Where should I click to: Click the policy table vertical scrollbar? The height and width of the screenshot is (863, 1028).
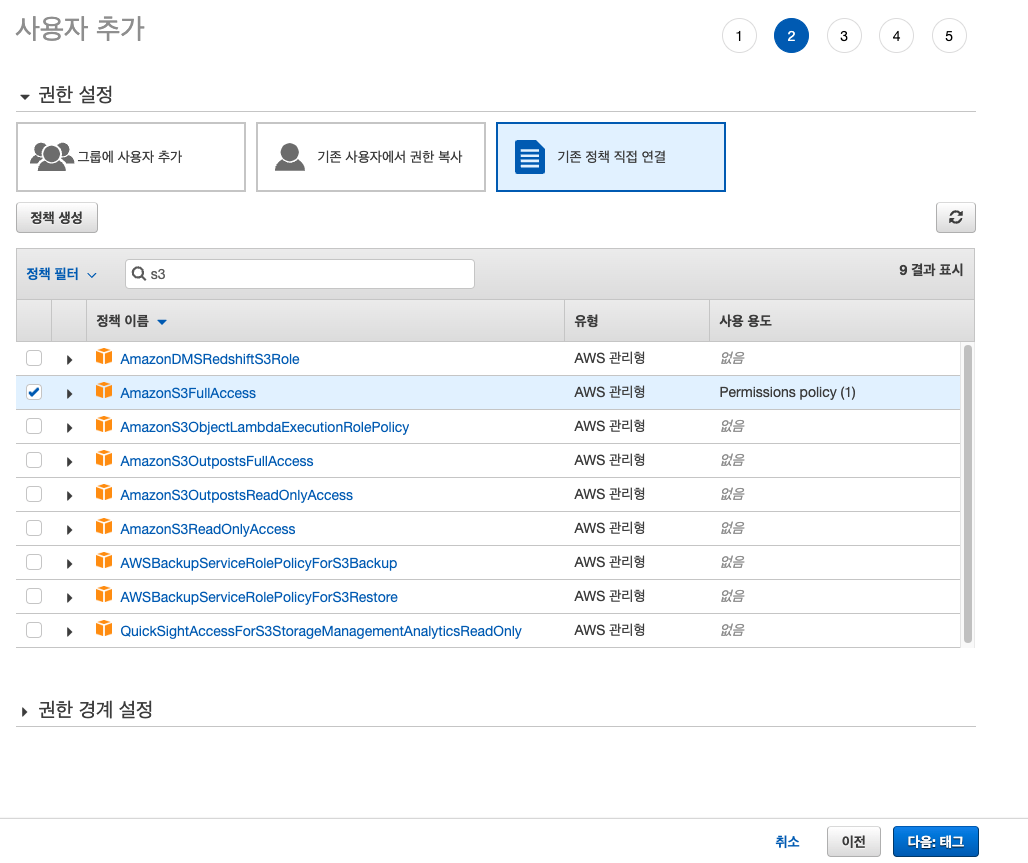968,494
